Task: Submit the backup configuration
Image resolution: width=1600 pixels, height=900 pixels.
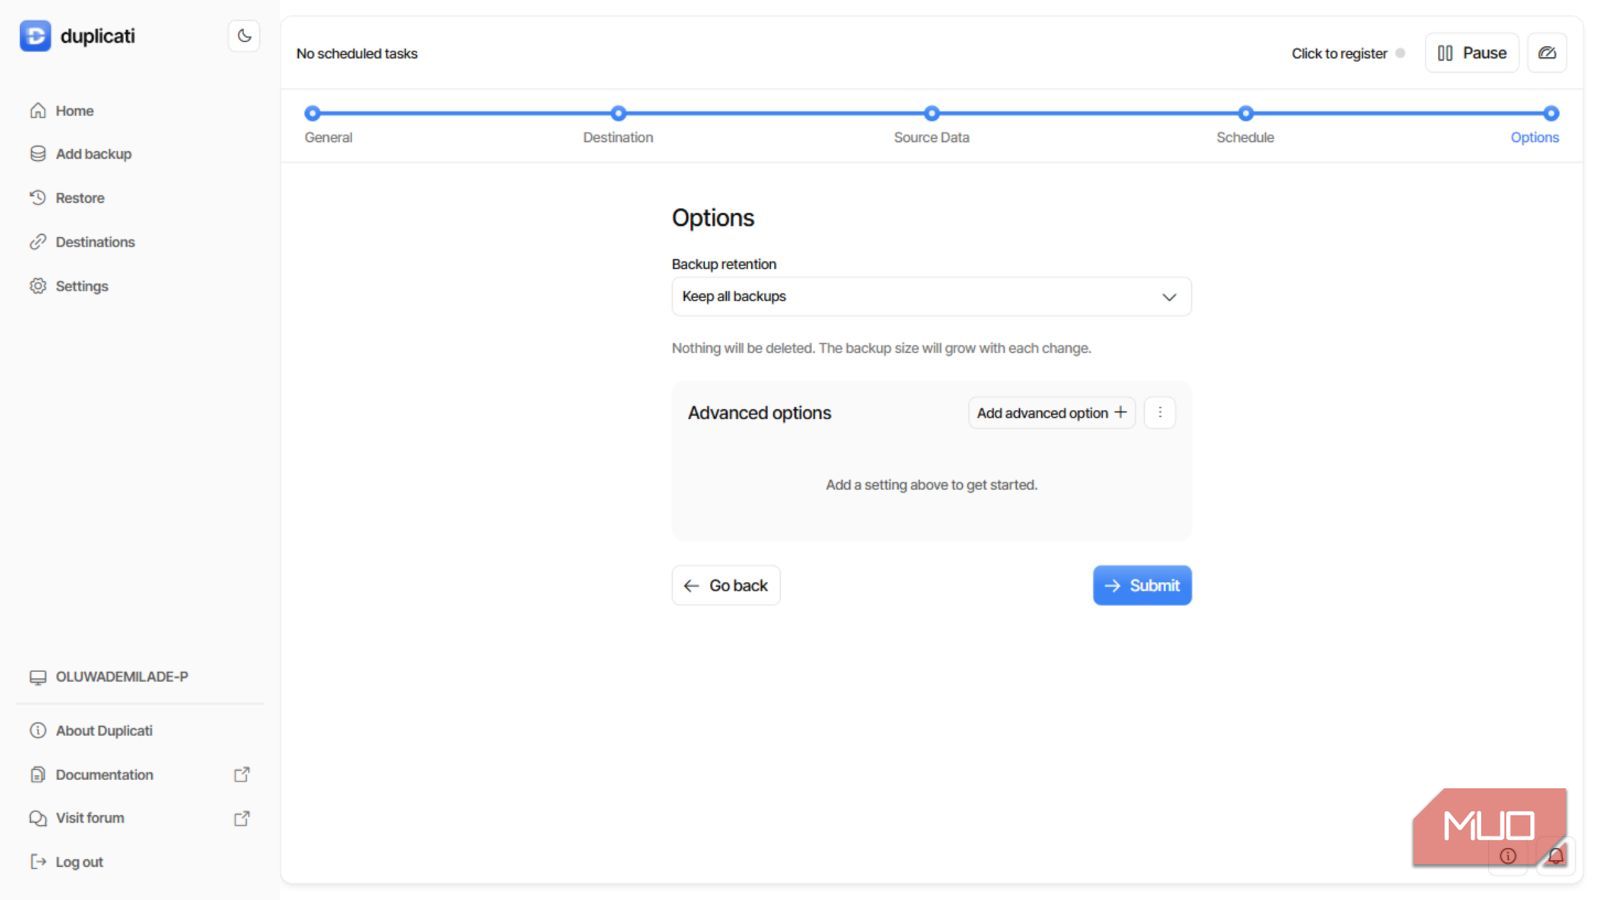Action: click(1142, 586)
